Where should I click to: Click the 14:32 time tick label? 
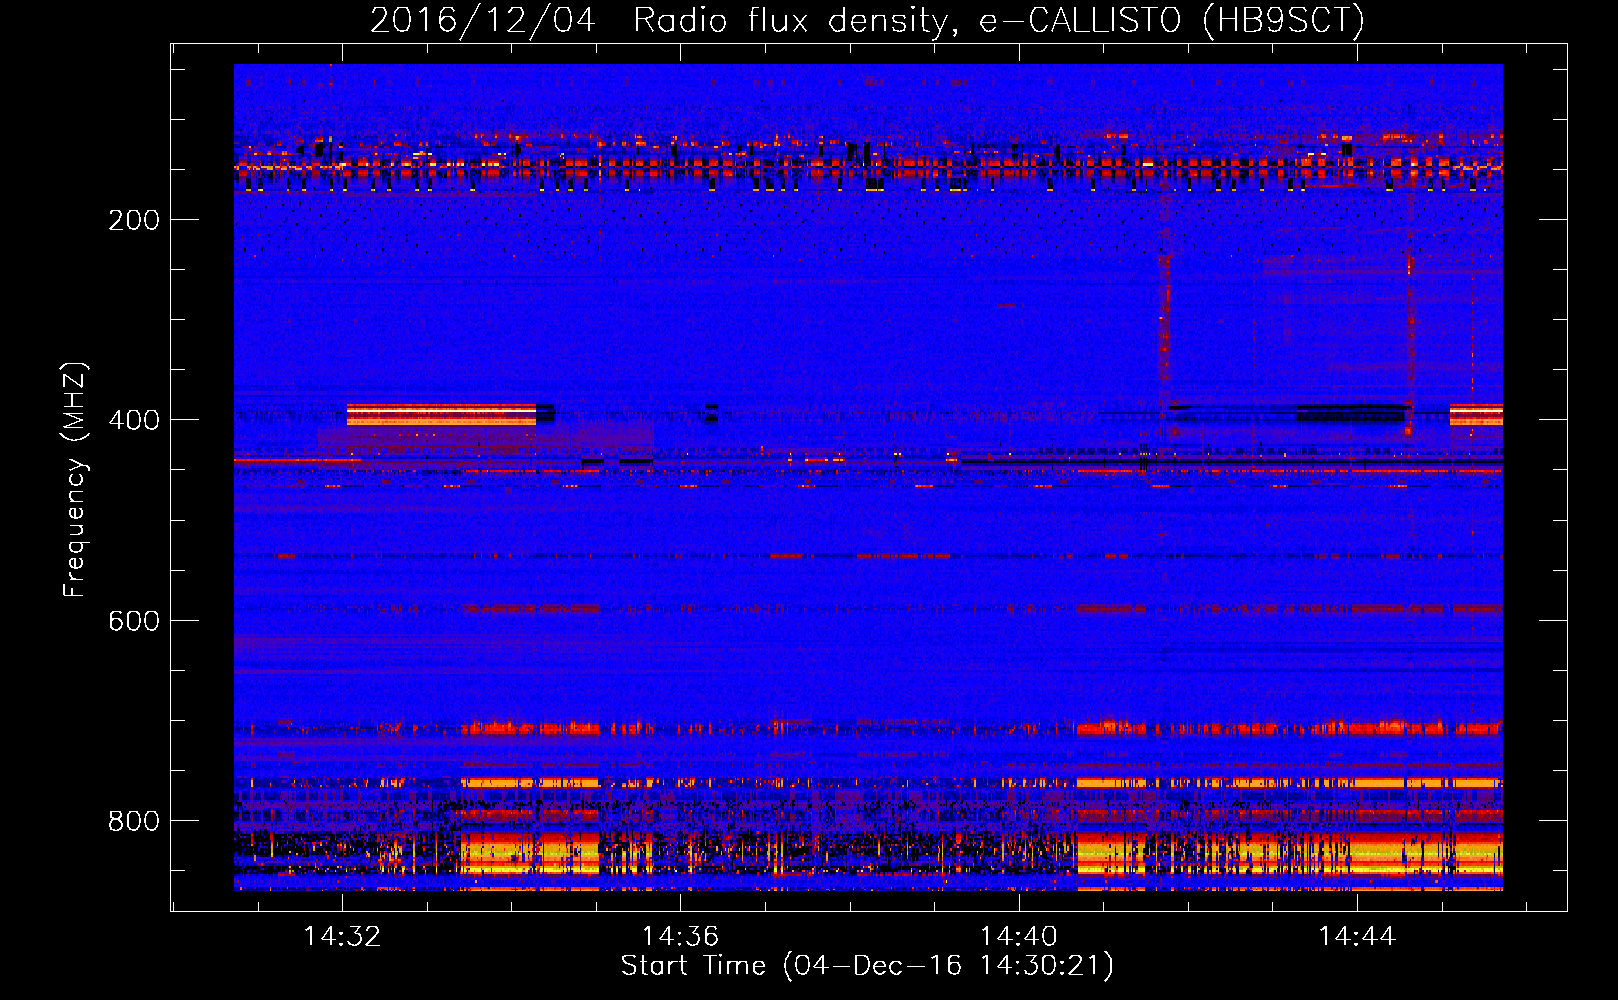pos(342,936)
